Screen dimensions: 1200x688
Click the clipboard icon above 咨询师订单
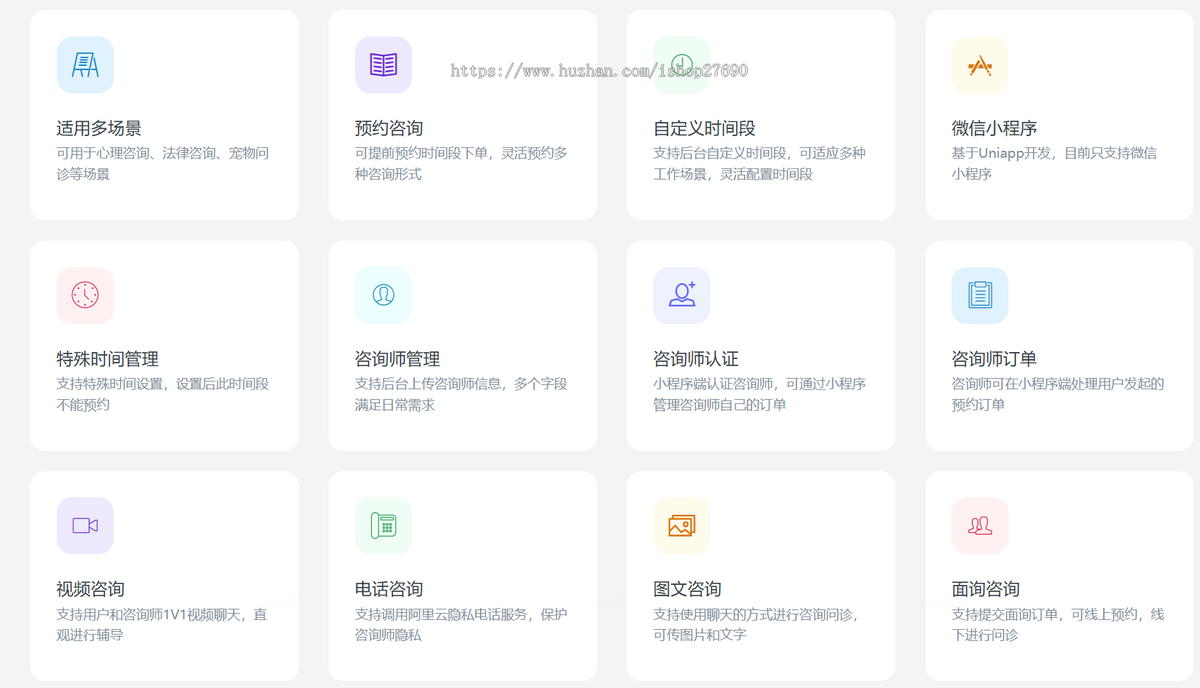(980, 295)
